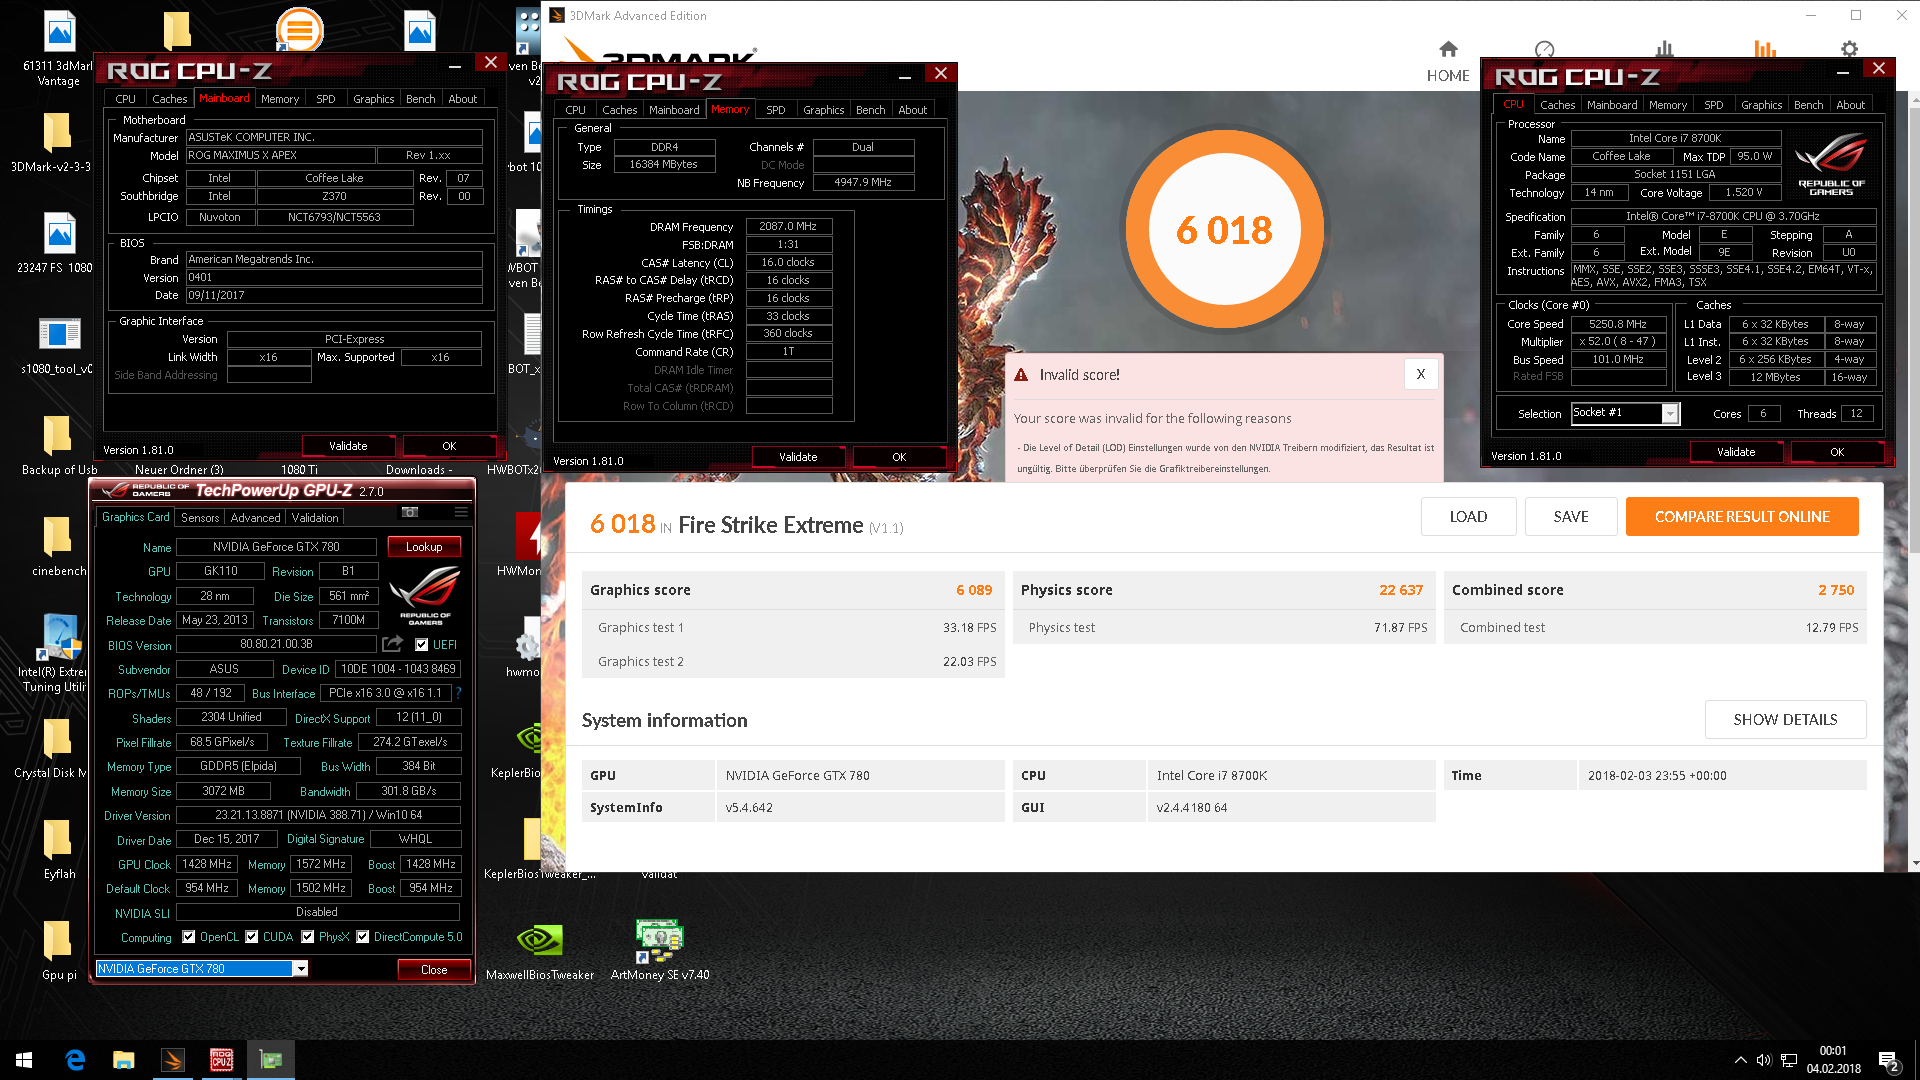The width and height of the screenshot is (1920, 1080).
Task: Take GPU-Z screenshot with camera icon
Action: pos(410,512)
